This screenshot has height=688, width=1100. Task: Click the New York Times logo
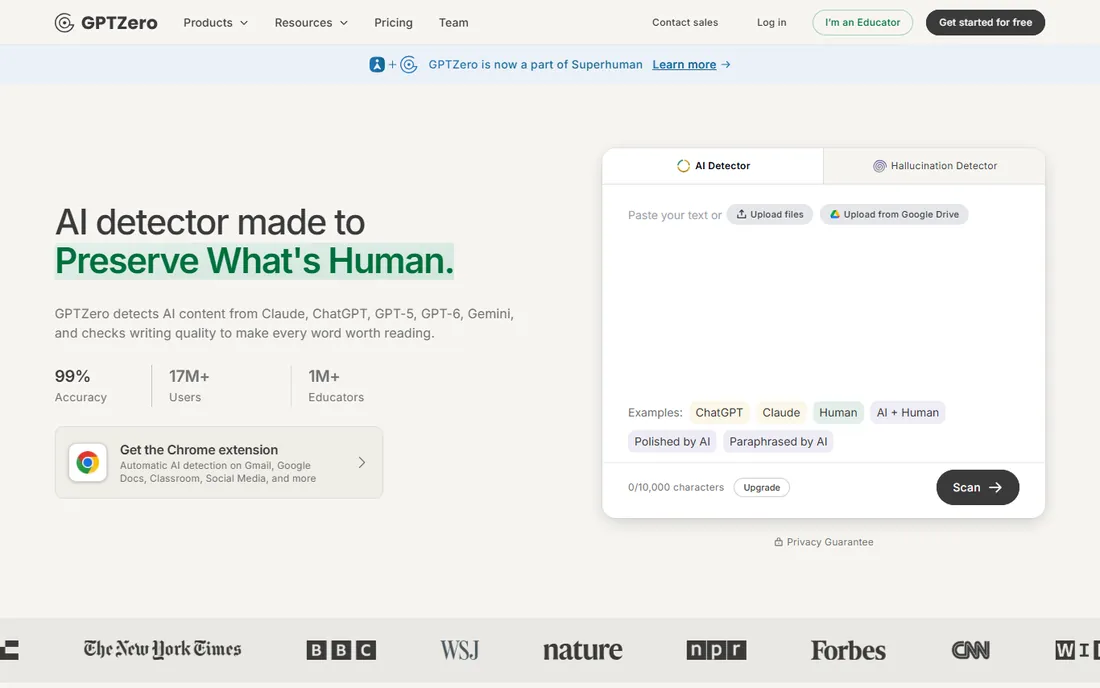pos(162,649)
